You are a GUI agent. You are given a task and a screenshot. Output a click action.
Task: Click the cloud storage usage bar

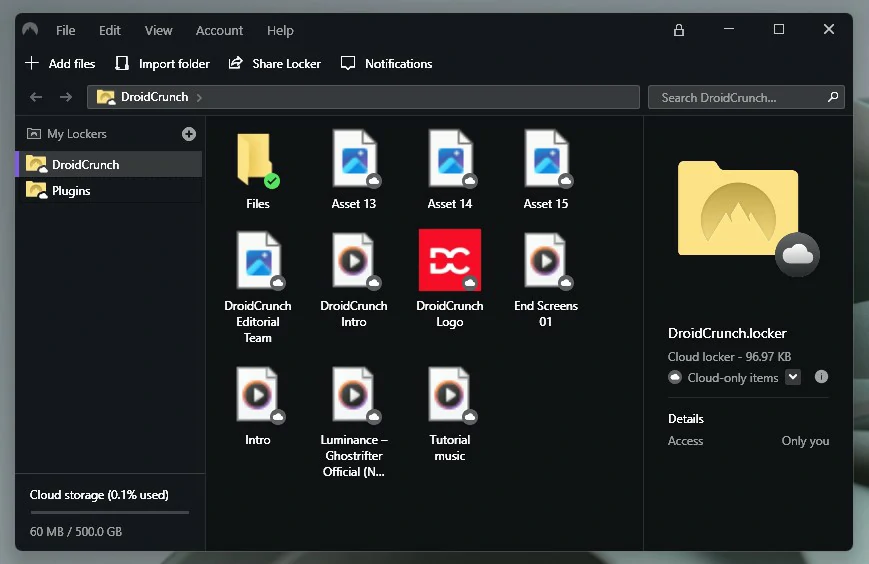tap(109, 513)
